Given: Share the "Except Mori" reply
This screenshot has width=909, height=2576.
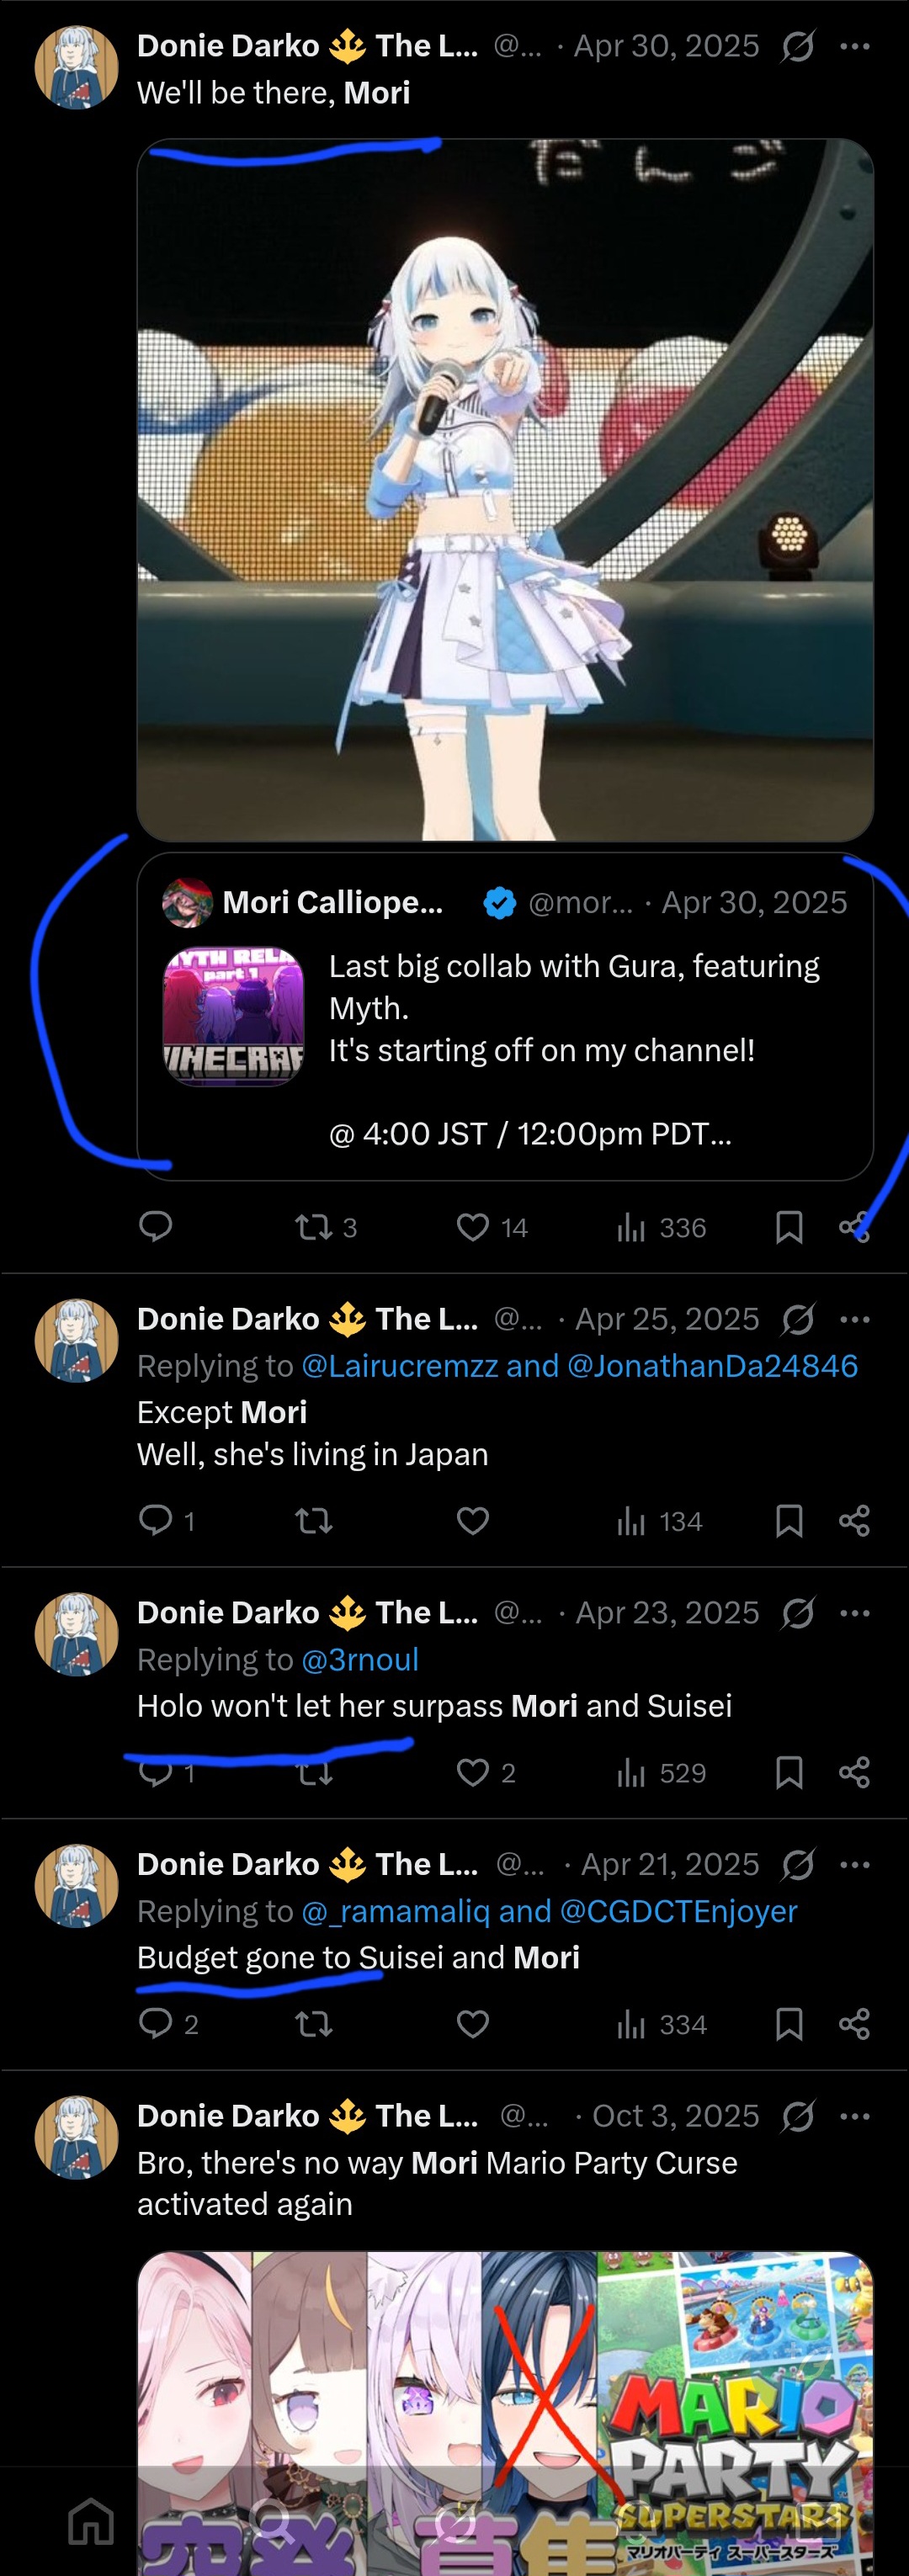Looking at the screenshot, I should click(x=854, y=1521).
